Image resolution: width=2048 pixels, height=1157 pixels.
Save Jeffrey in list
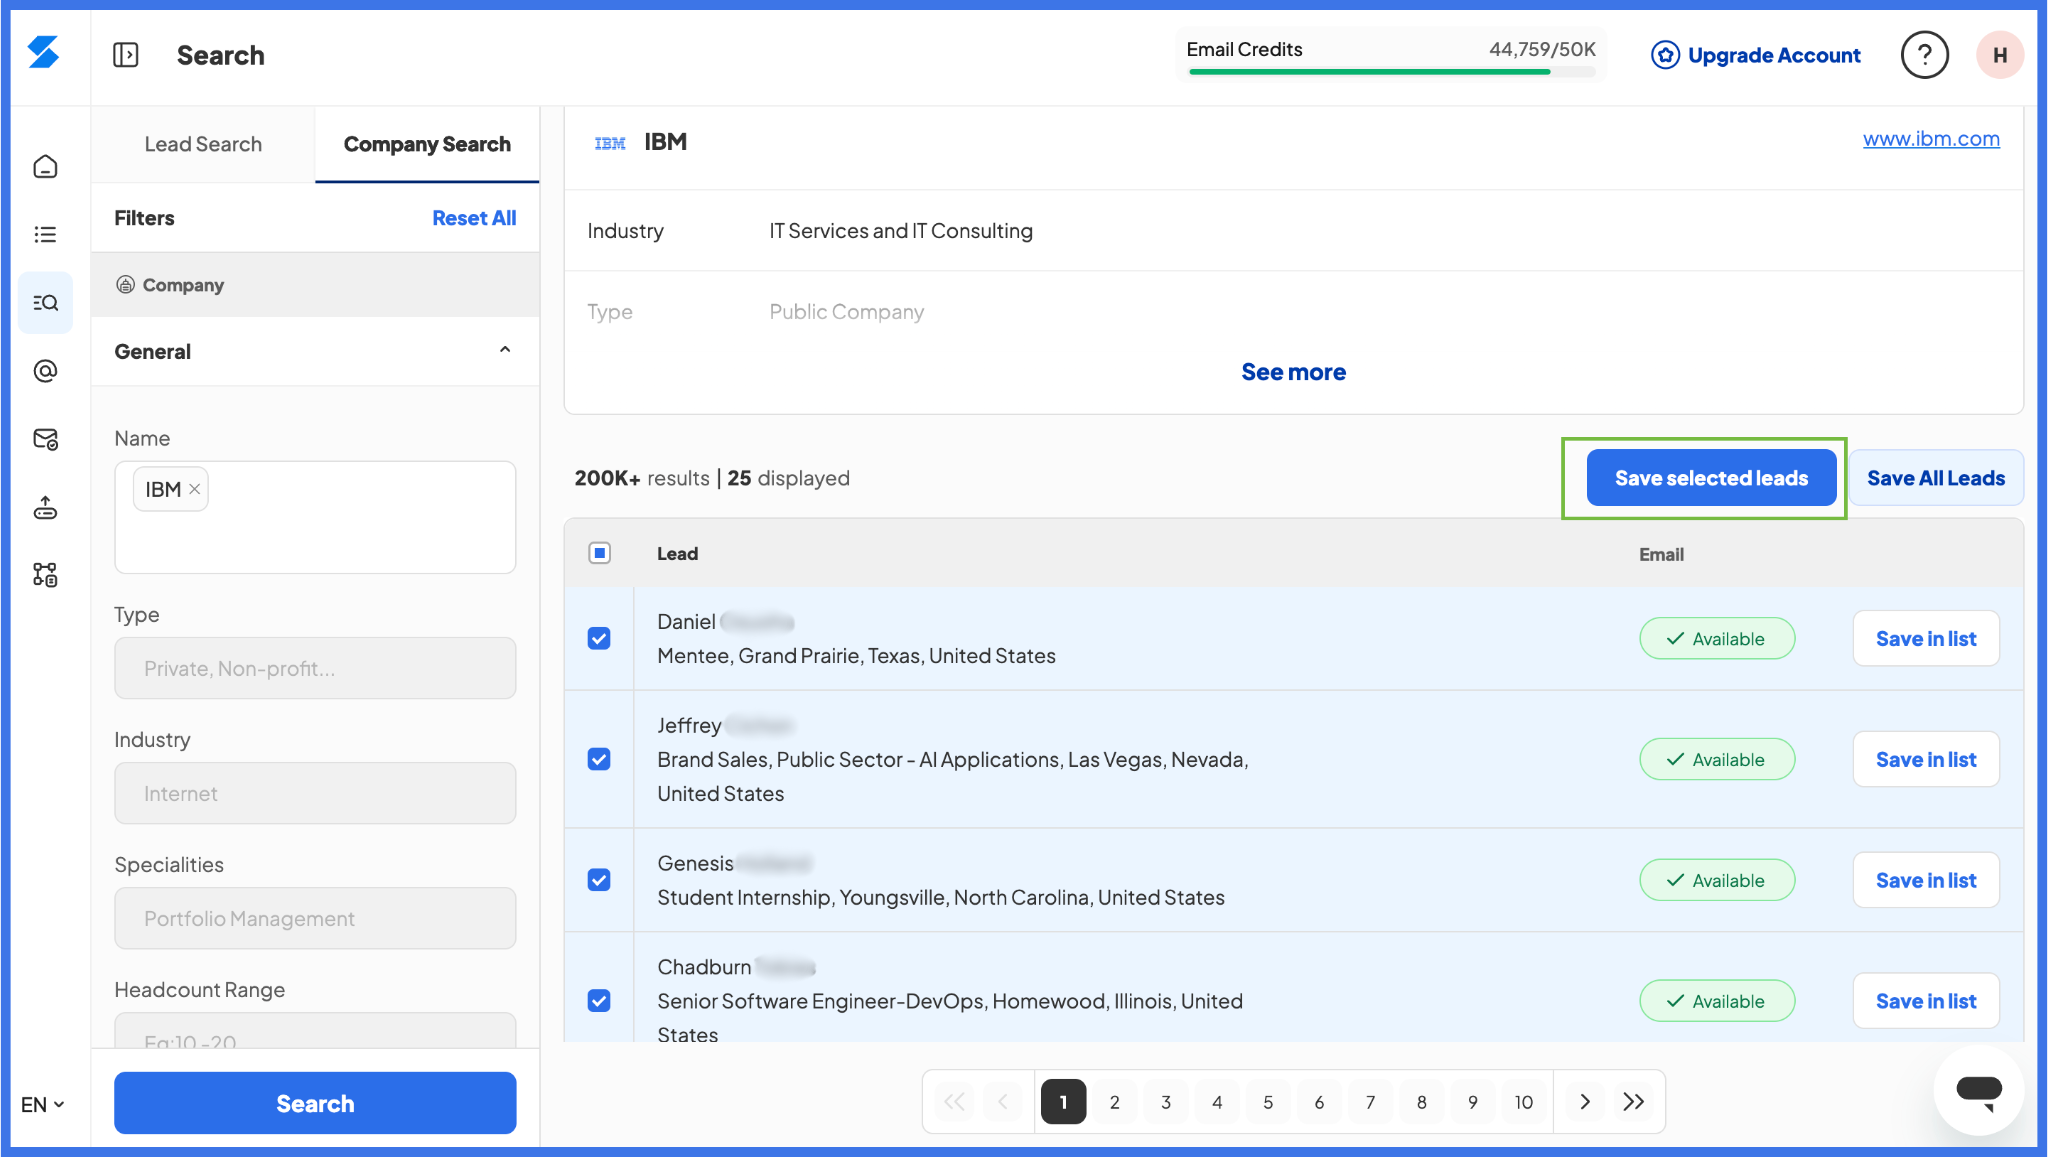click(x=1926, y=759)
